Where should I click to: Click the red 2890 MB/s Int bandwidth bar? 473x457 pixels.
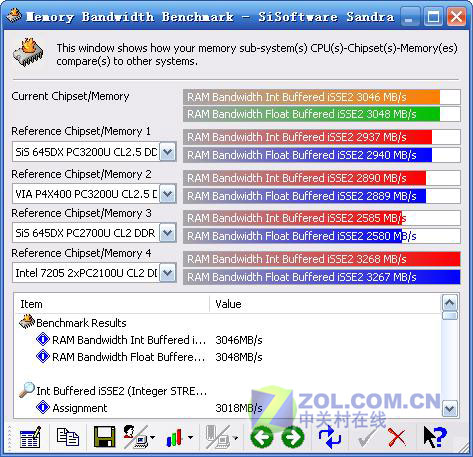coord(322,178)
